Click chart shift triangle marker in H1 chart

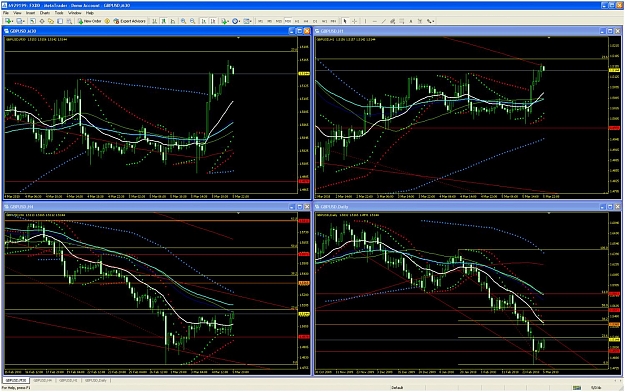click(x=549, y=38)
